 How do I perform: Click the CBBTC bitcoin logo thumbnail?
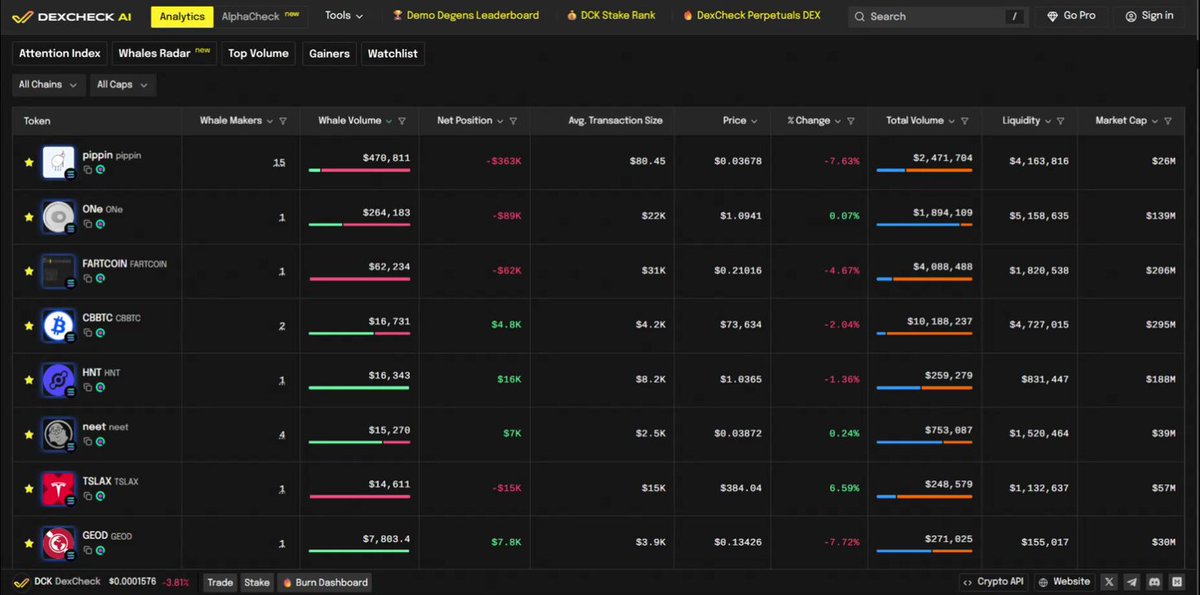tap(58, 324)
